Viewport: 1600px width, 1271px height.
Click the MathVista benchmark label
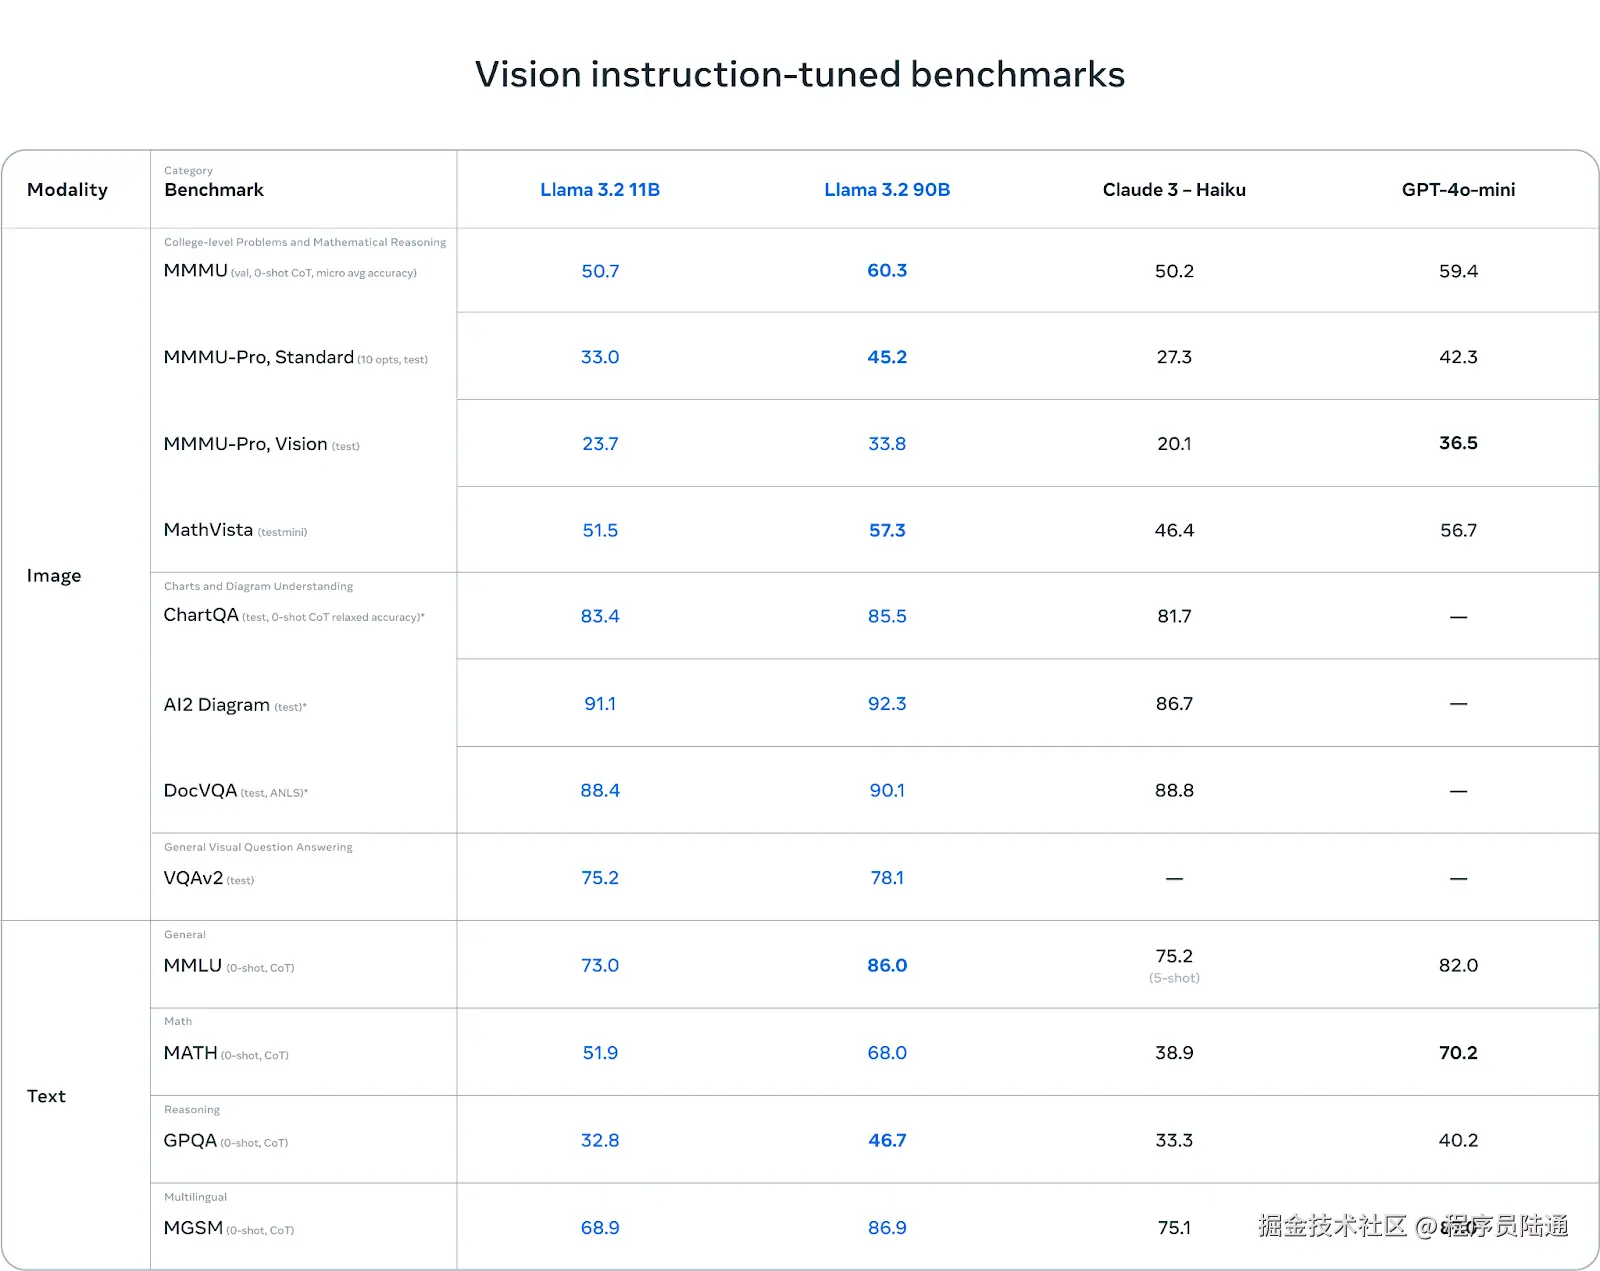(x=208, y=530)
